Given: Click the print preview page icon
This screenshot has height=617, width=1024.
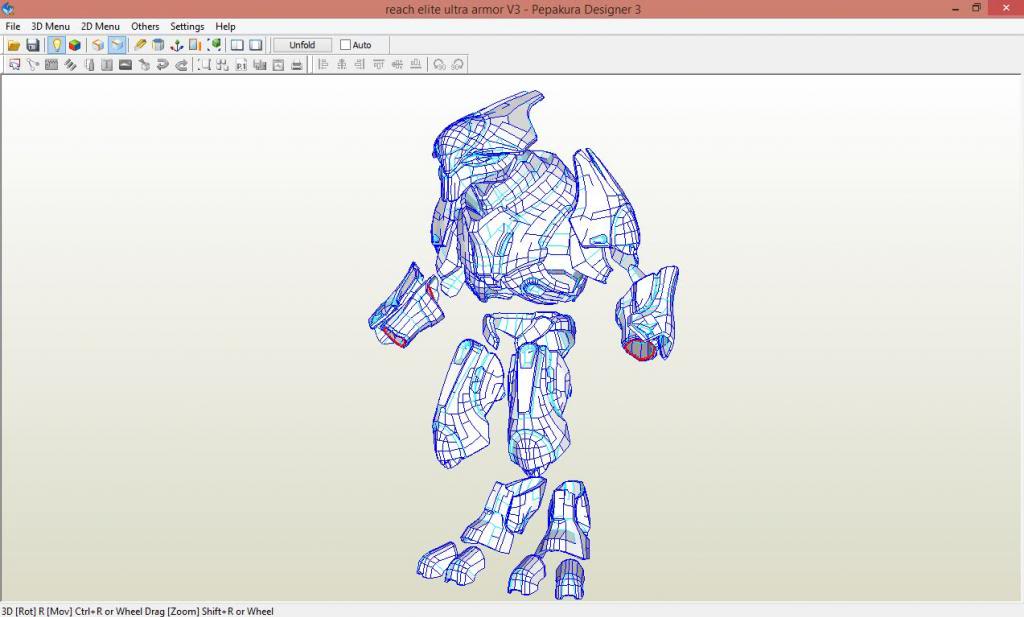Looking at the screenshot, I should pos(278,65).
